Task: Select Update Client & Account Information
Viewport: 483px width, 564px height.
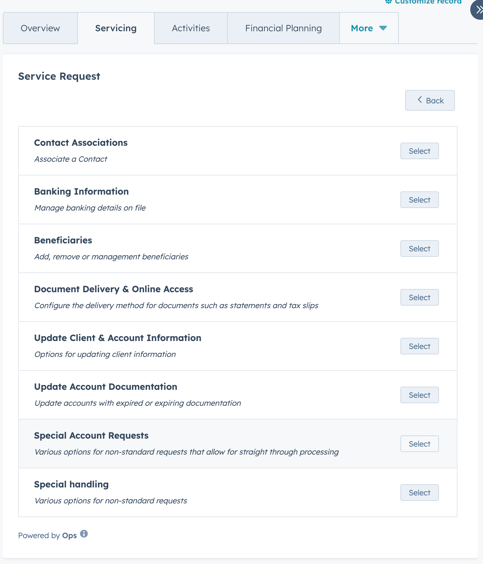Action: [419, 346]
